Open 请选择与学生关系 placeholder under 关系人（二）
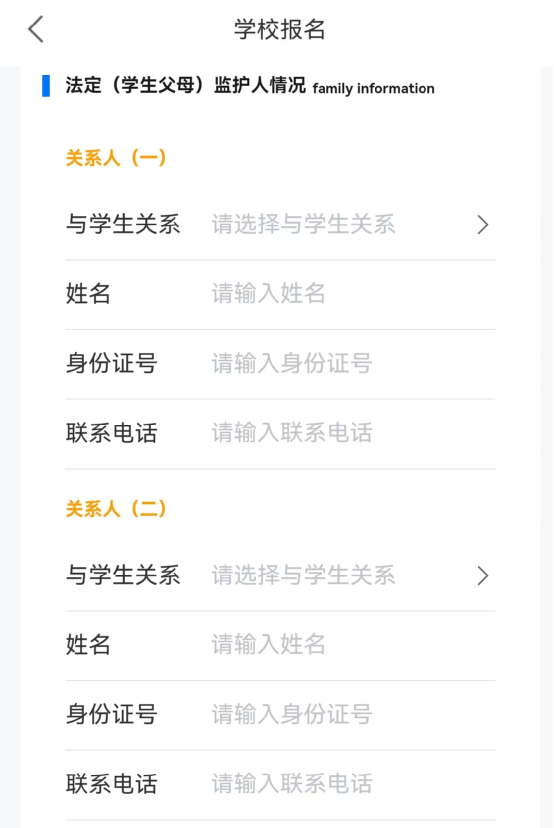 point(303,576)
